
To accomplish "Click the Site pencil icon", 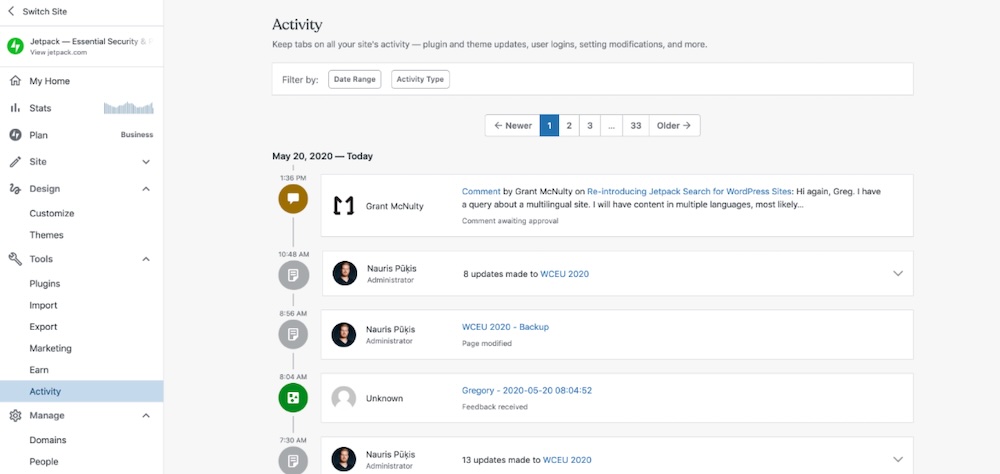I will (x=15, y=161).
